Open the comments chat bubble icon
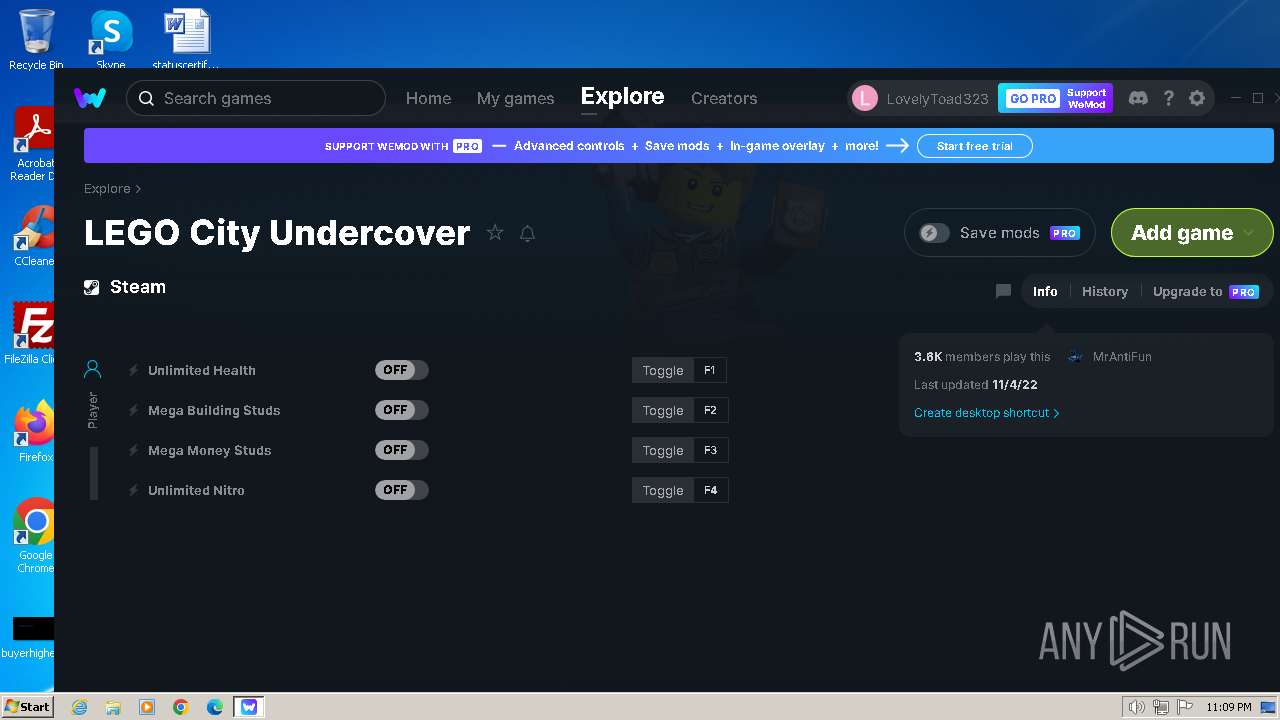The height and width of the screenshot is (720, 1280). (x=1003, y=291)
